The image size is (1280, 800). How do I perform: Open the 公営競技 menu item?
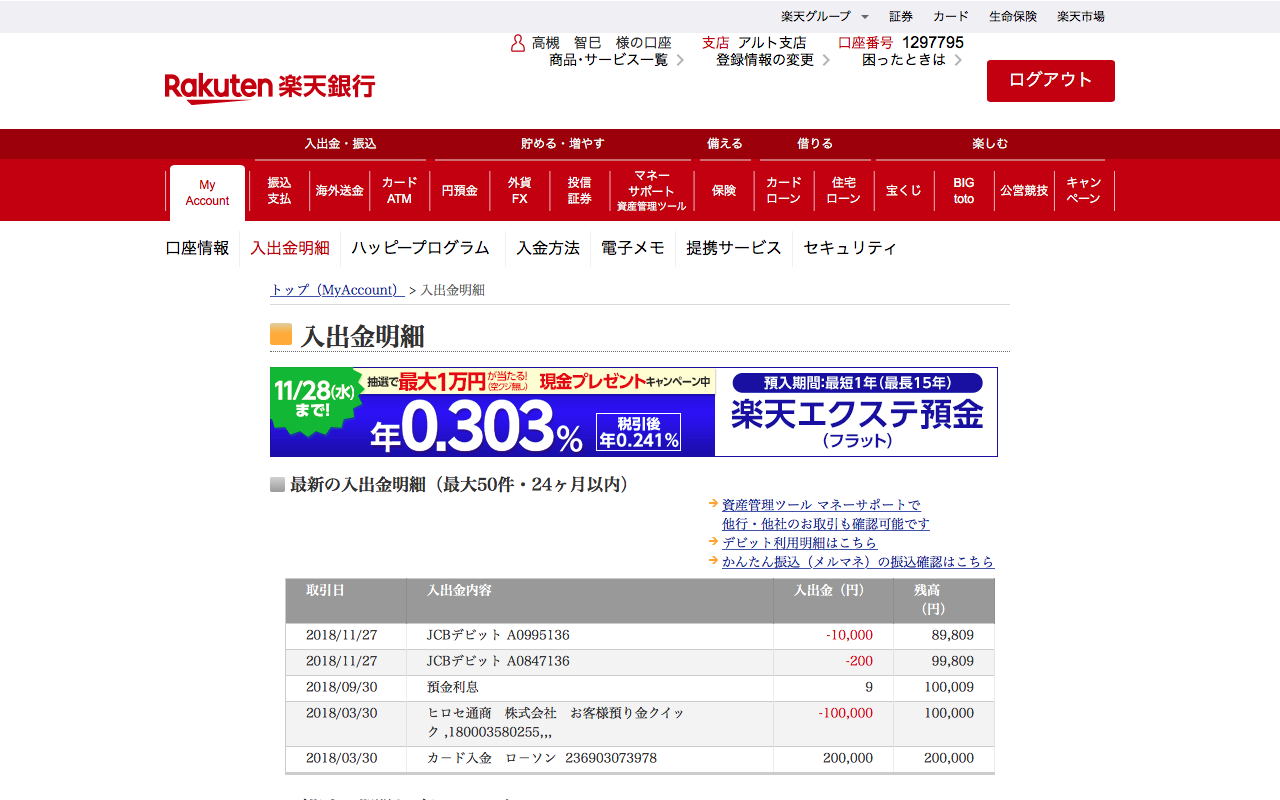(1024, 191)
